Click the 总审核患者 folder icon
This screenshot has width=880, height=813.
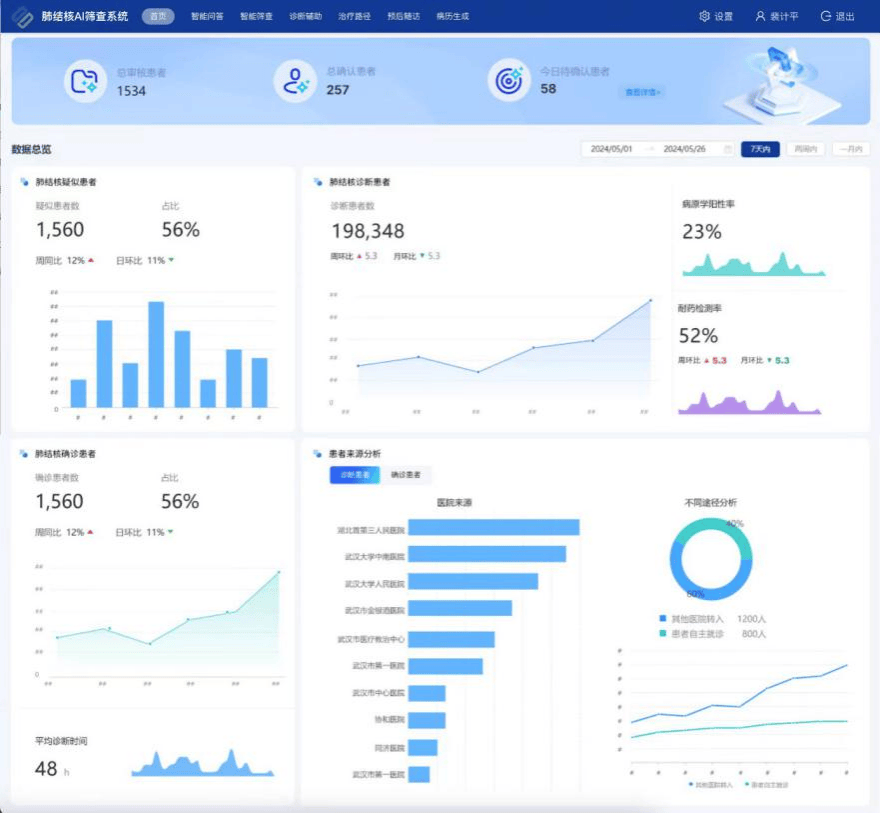tap(85, 81)
